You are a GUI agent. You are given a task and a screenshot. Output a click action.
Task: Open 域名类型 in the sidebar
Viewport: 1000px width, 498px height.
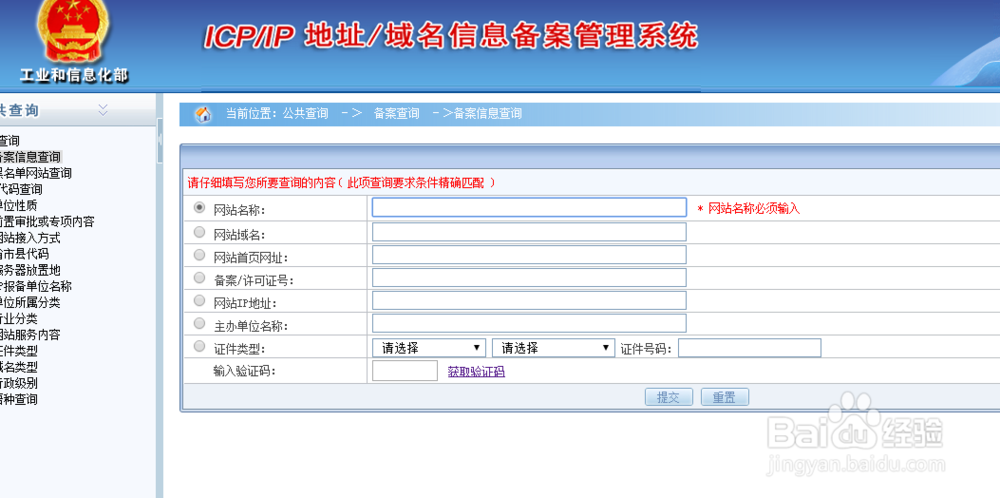(x=18, y=367)
